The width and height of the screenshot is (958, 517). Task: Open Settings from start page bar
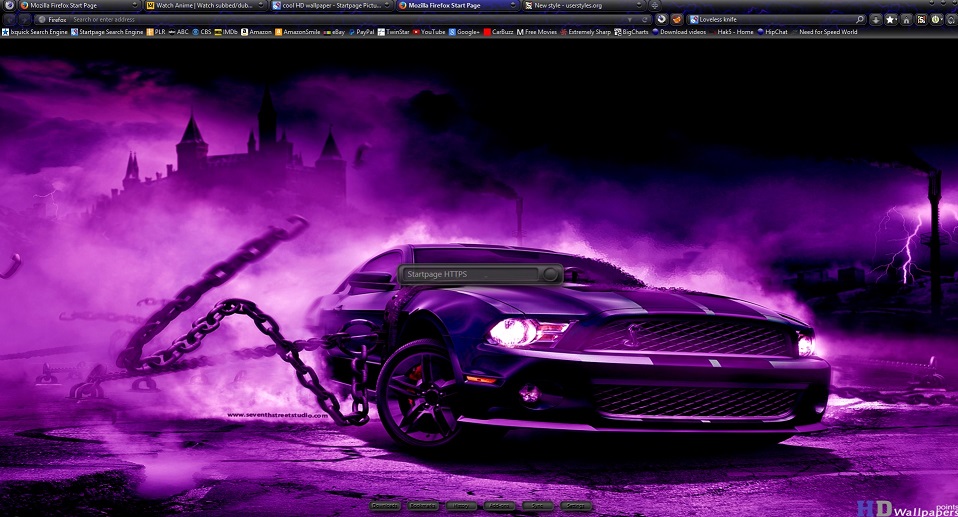tap(576, 506)
